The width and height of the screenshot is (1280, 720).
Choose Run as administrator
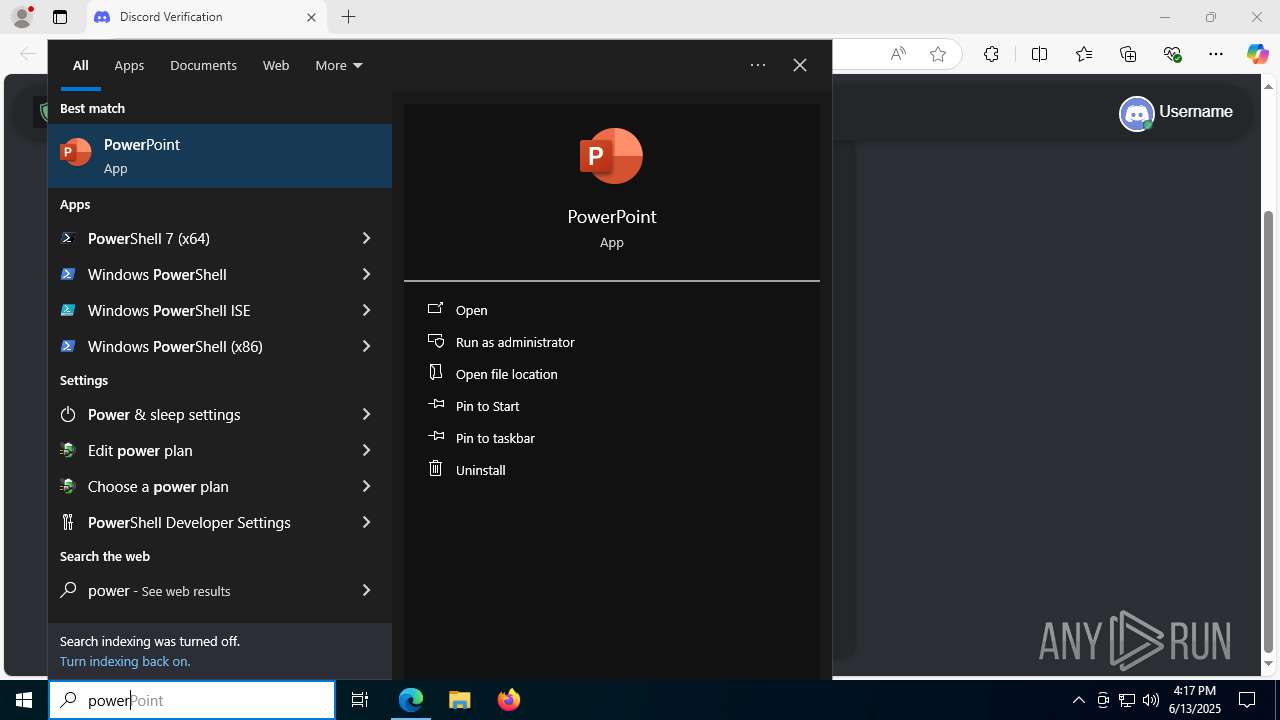coord(515,342)
